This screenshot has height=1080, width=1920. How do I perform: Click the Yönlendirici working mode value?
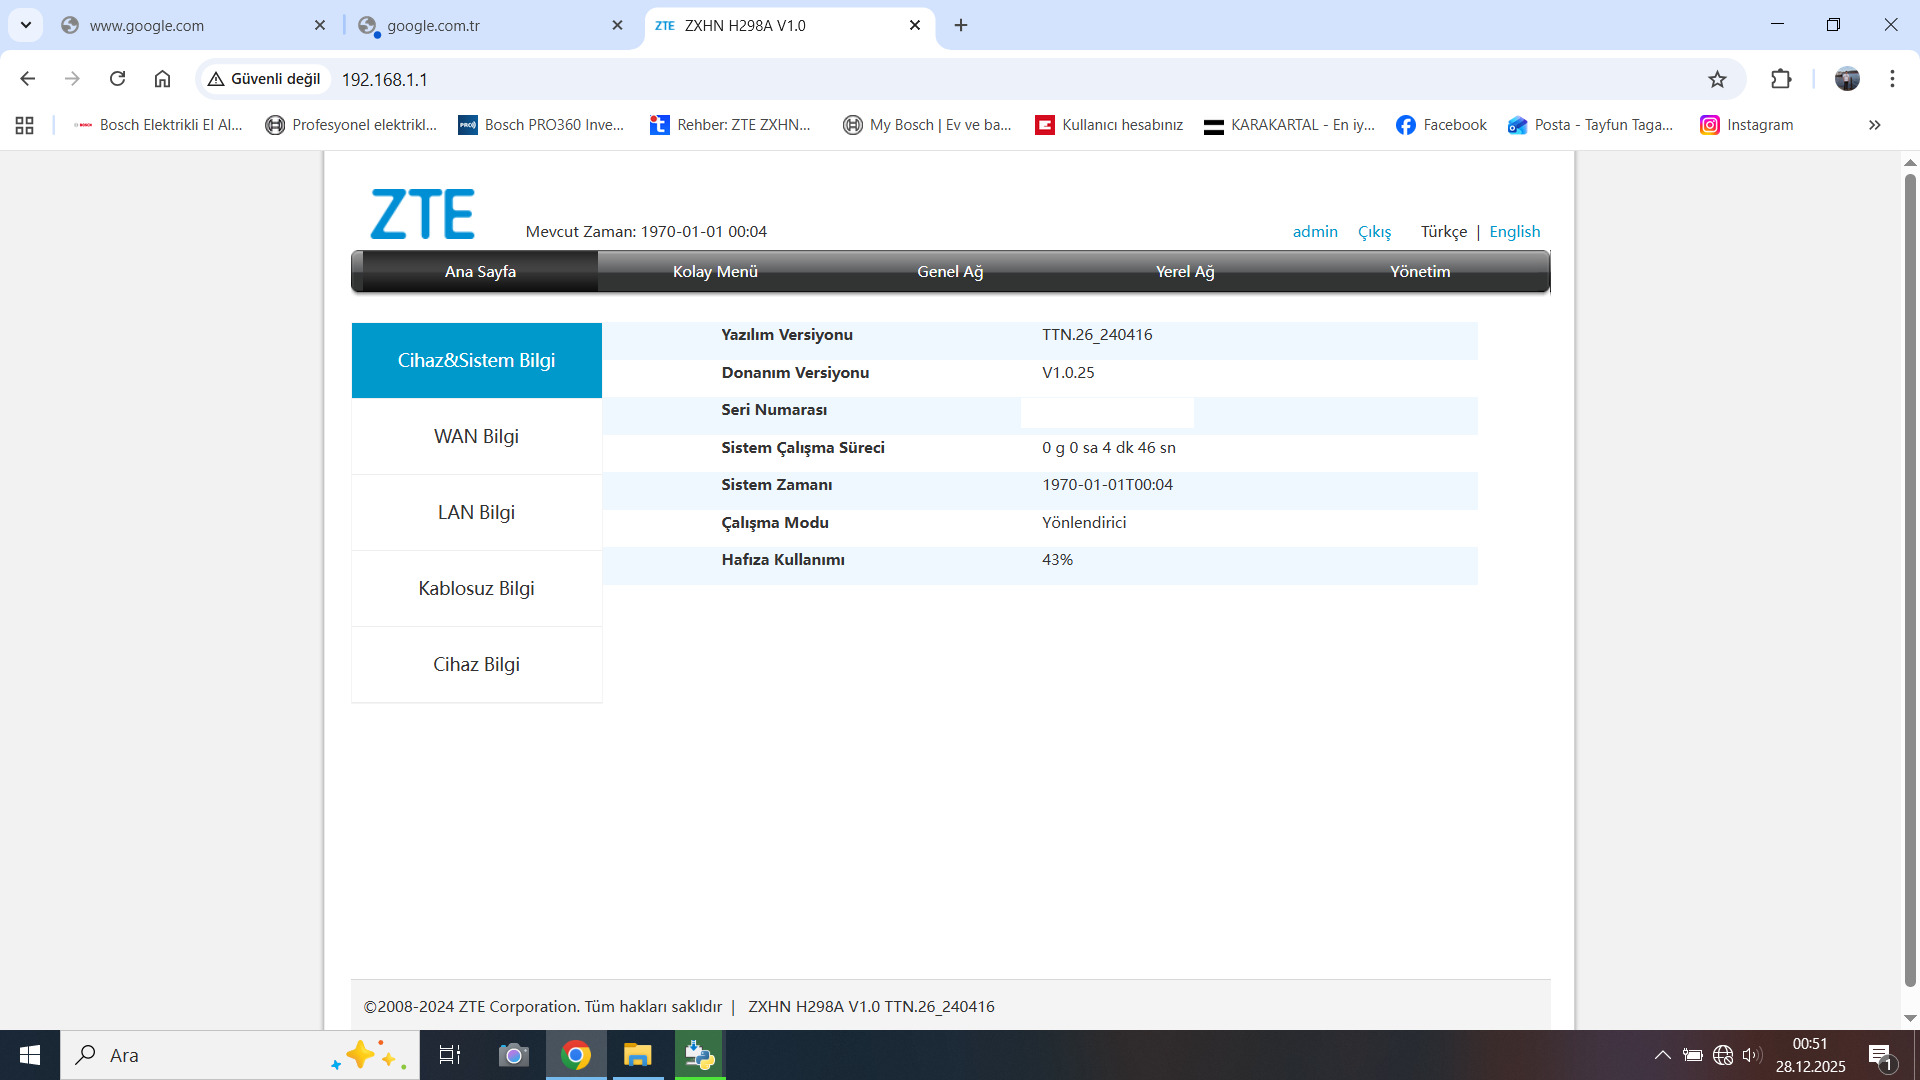1084,523
